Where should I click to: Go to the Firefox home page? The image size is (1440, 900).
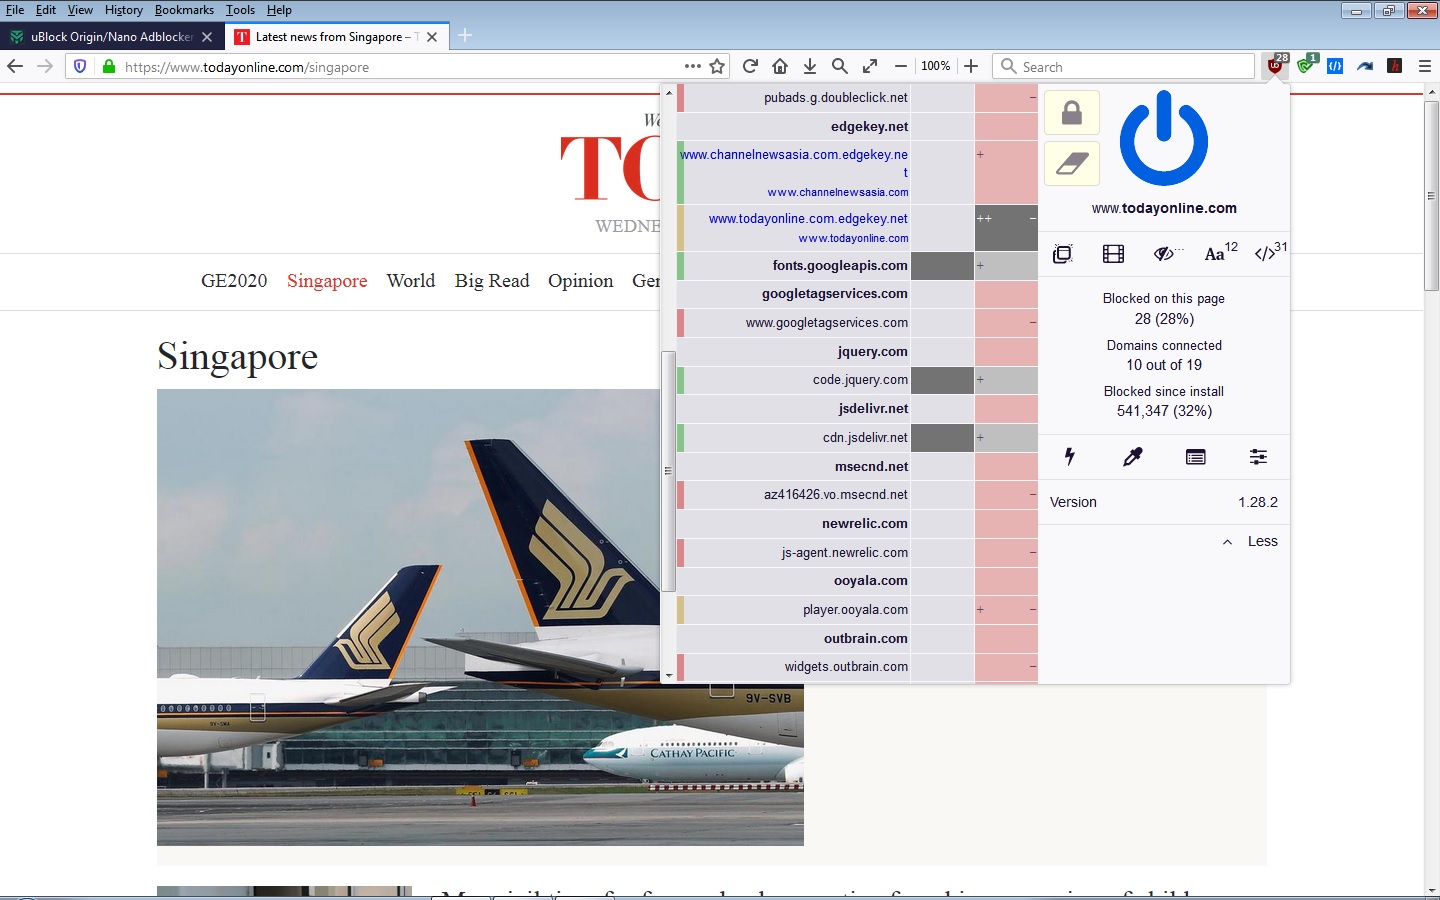(x=780, y=66)
